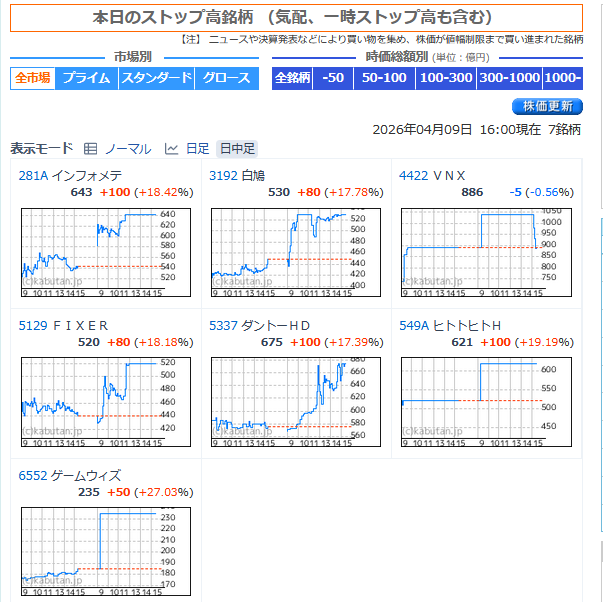The width and height of the screenshot is (603, 602).
Task: Switch to the プライム market tab
Action: (86, 78)
